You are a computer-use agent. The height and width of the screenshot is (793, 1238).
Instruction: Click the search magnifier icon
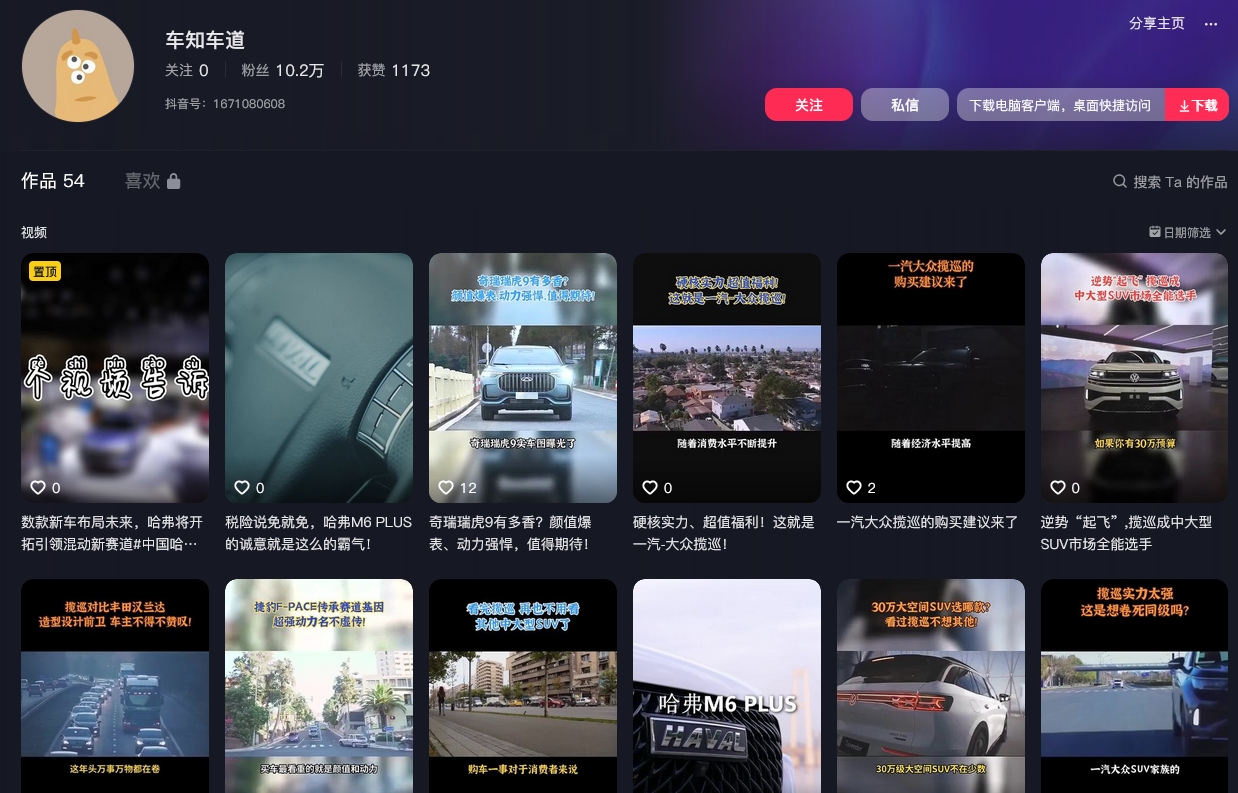click(x=1120, y=182)
